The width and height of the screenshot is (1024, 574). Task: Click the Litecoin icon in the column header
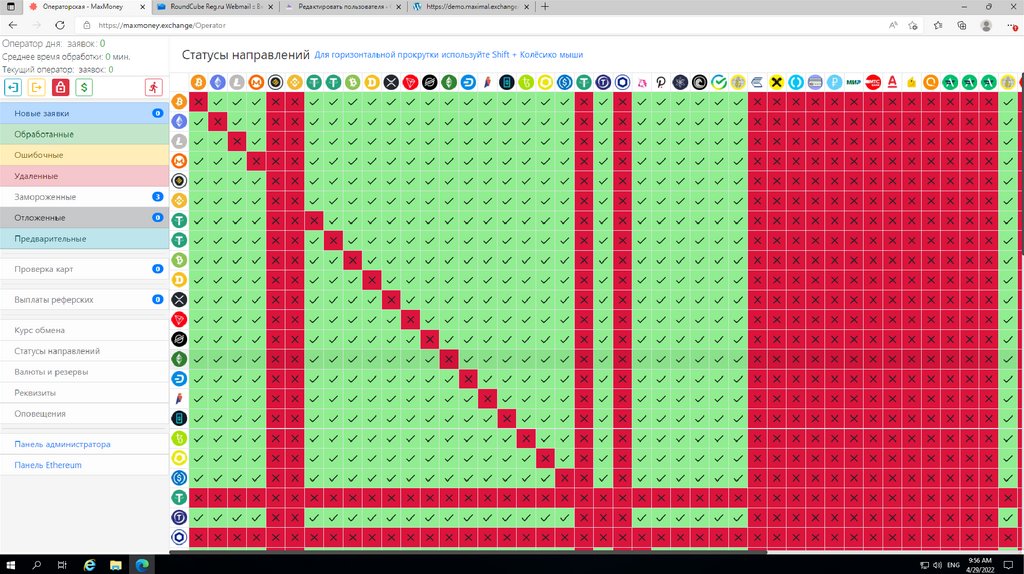(237, 82)
